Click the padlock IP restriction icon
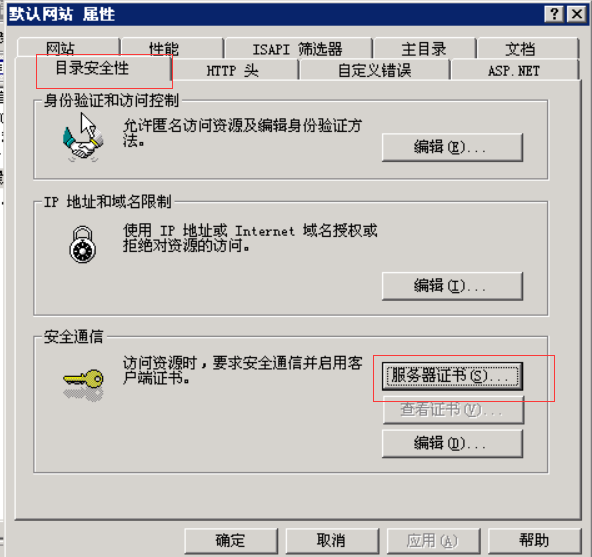The width and height of the screenshot is (592, 557). 83,245
